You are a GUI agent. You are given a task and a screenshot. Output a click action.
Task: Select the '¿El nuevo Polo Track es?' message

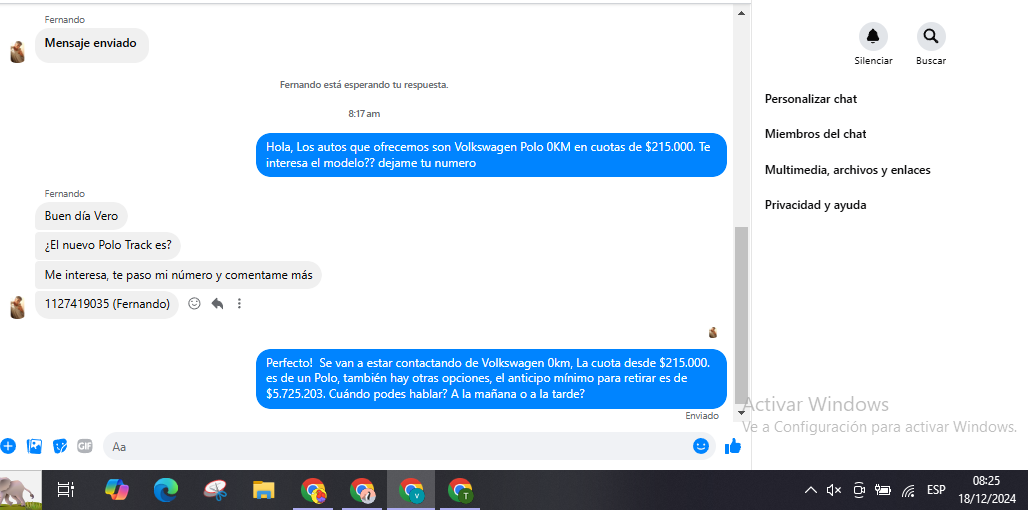tap(108, 245)
